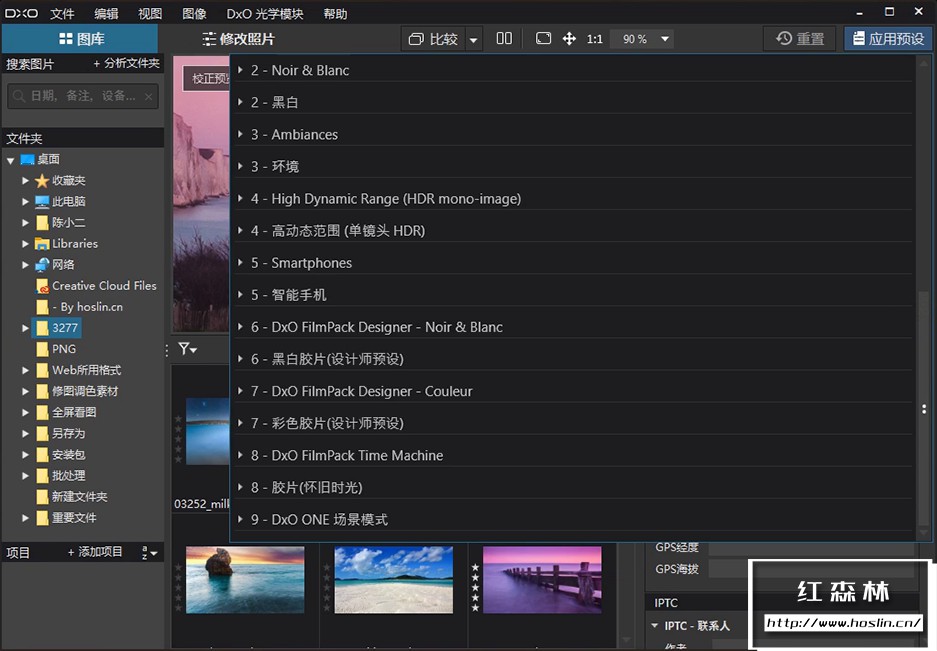
Task: Select the pan/move hand tool icon
Action: [x=568, y=38]
